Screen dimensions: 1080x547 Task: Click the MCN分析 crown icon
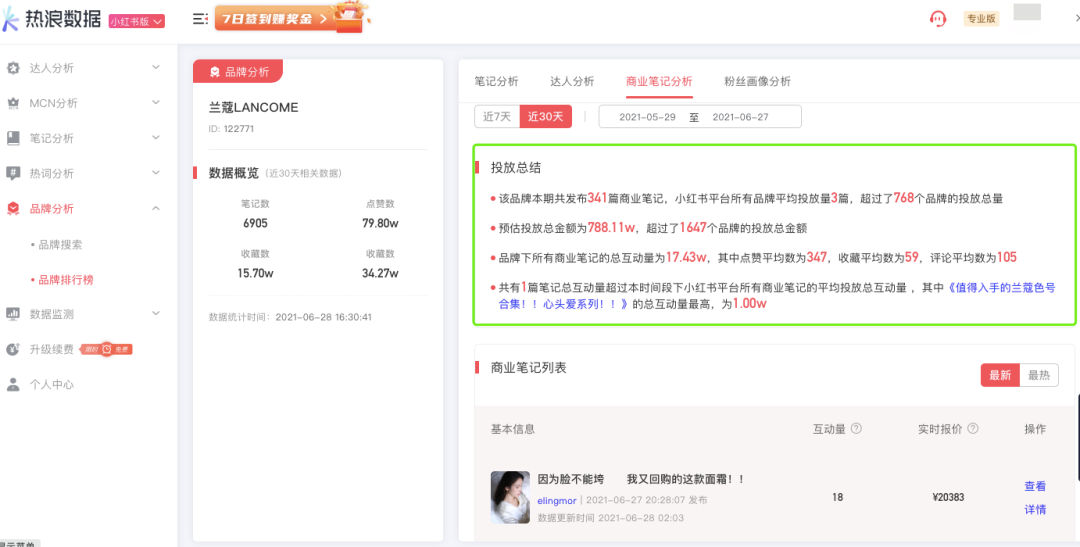(13, 103)
